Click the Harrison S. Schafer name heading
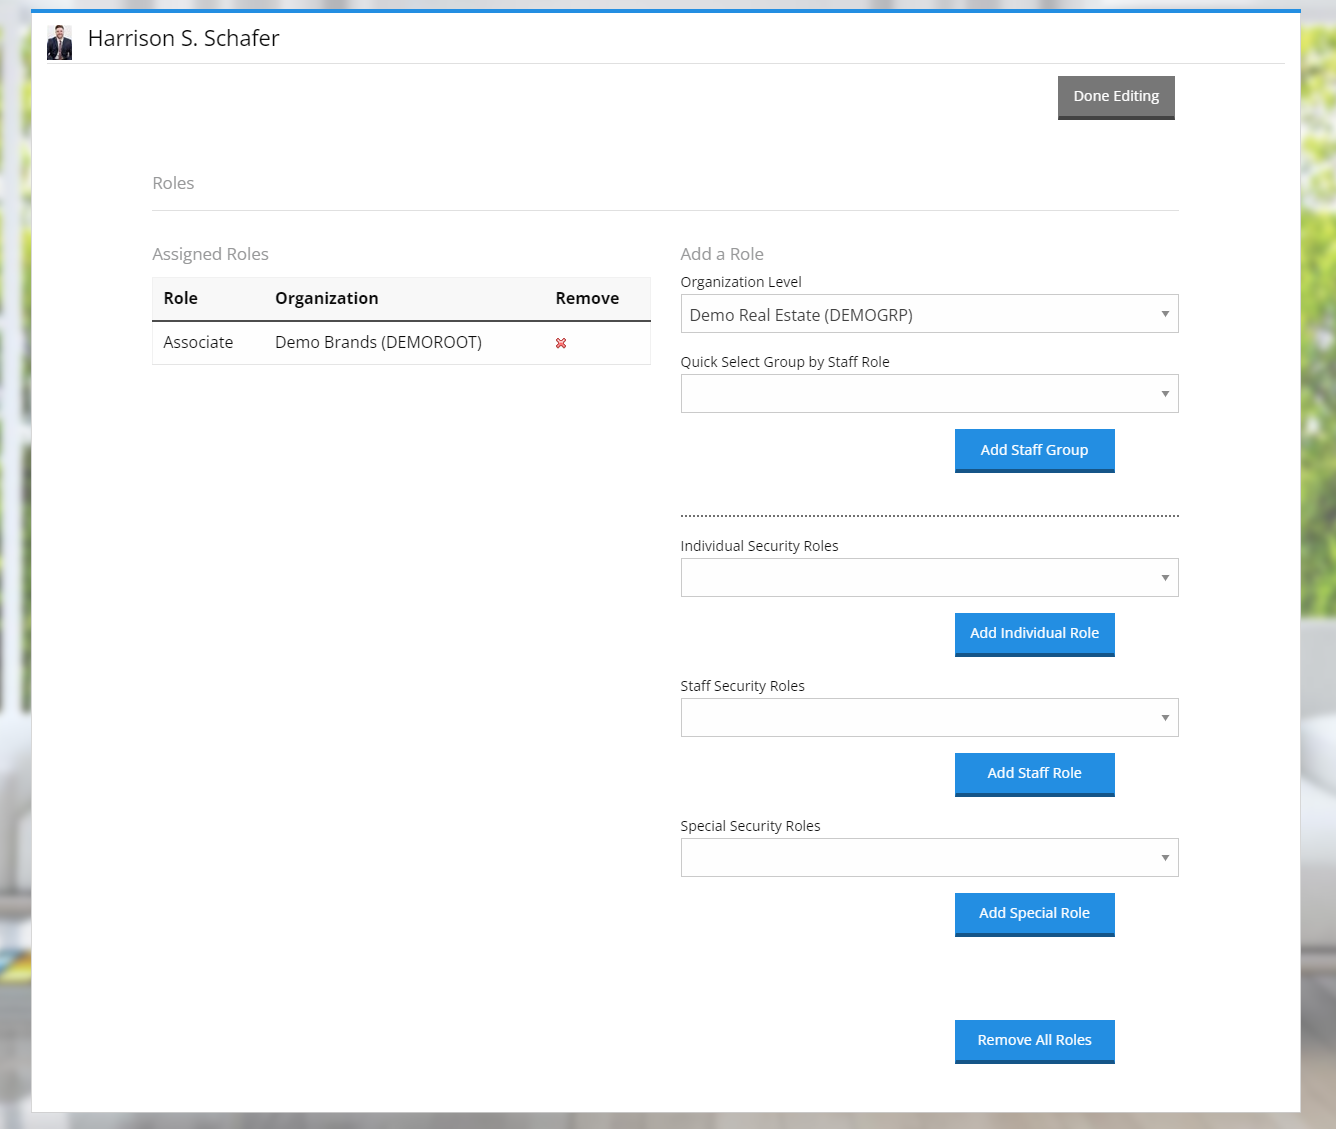 coord(183,38)
